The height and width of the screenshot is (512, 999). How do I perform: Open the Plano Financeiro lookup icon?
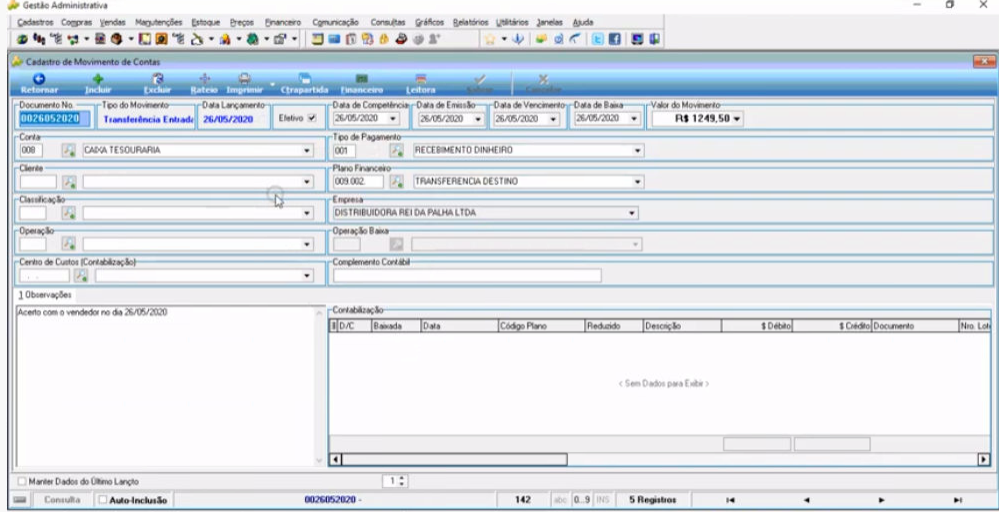click(x=397, y=181)
